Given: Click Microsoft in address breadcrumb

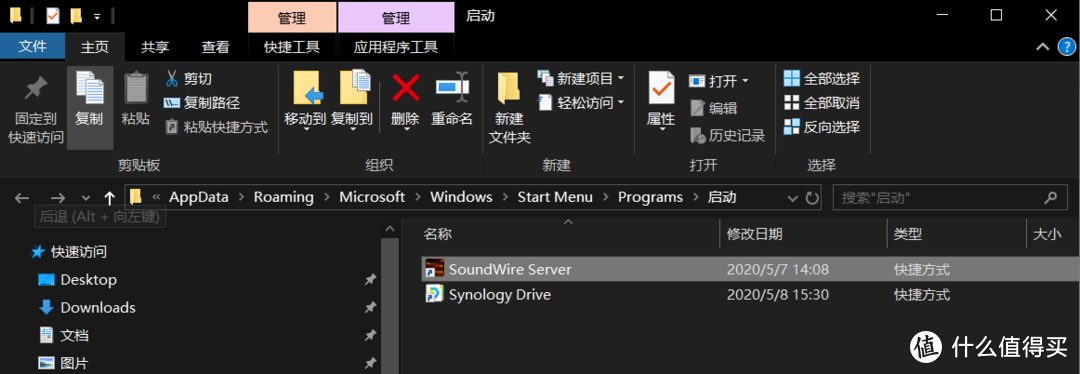Looking at the screenshot, I should tap(372, 198).
